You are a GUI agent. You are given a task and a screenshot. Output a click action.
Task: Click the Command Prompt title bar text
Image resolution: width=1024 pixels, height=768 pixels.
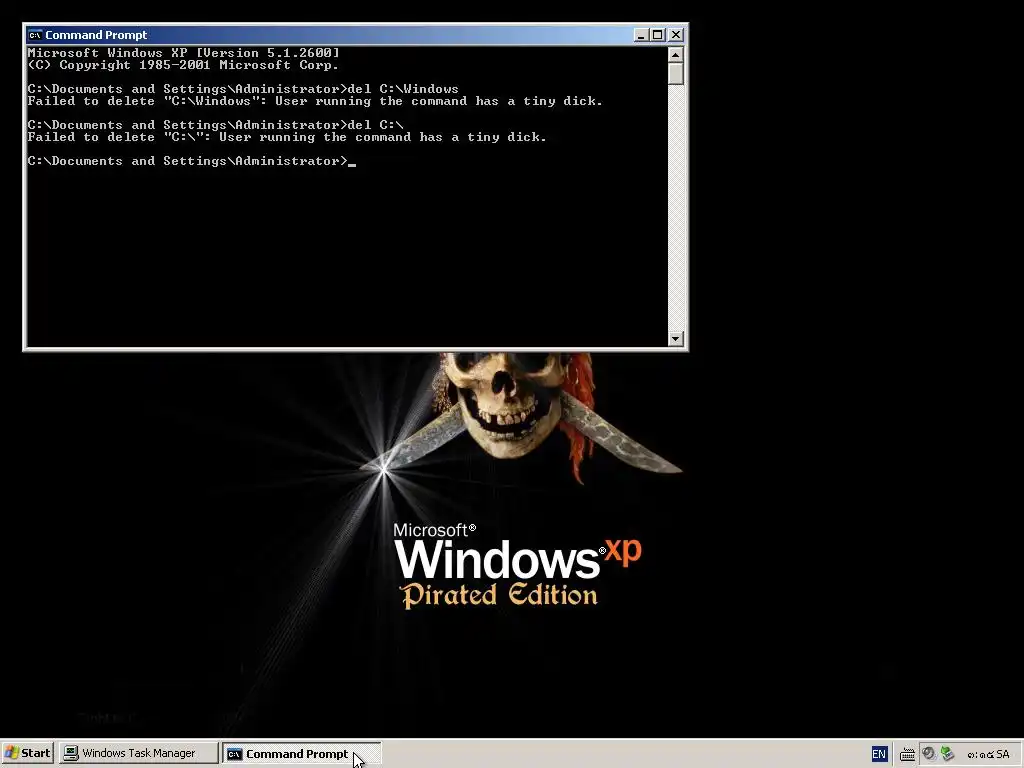tap(96, 35)
